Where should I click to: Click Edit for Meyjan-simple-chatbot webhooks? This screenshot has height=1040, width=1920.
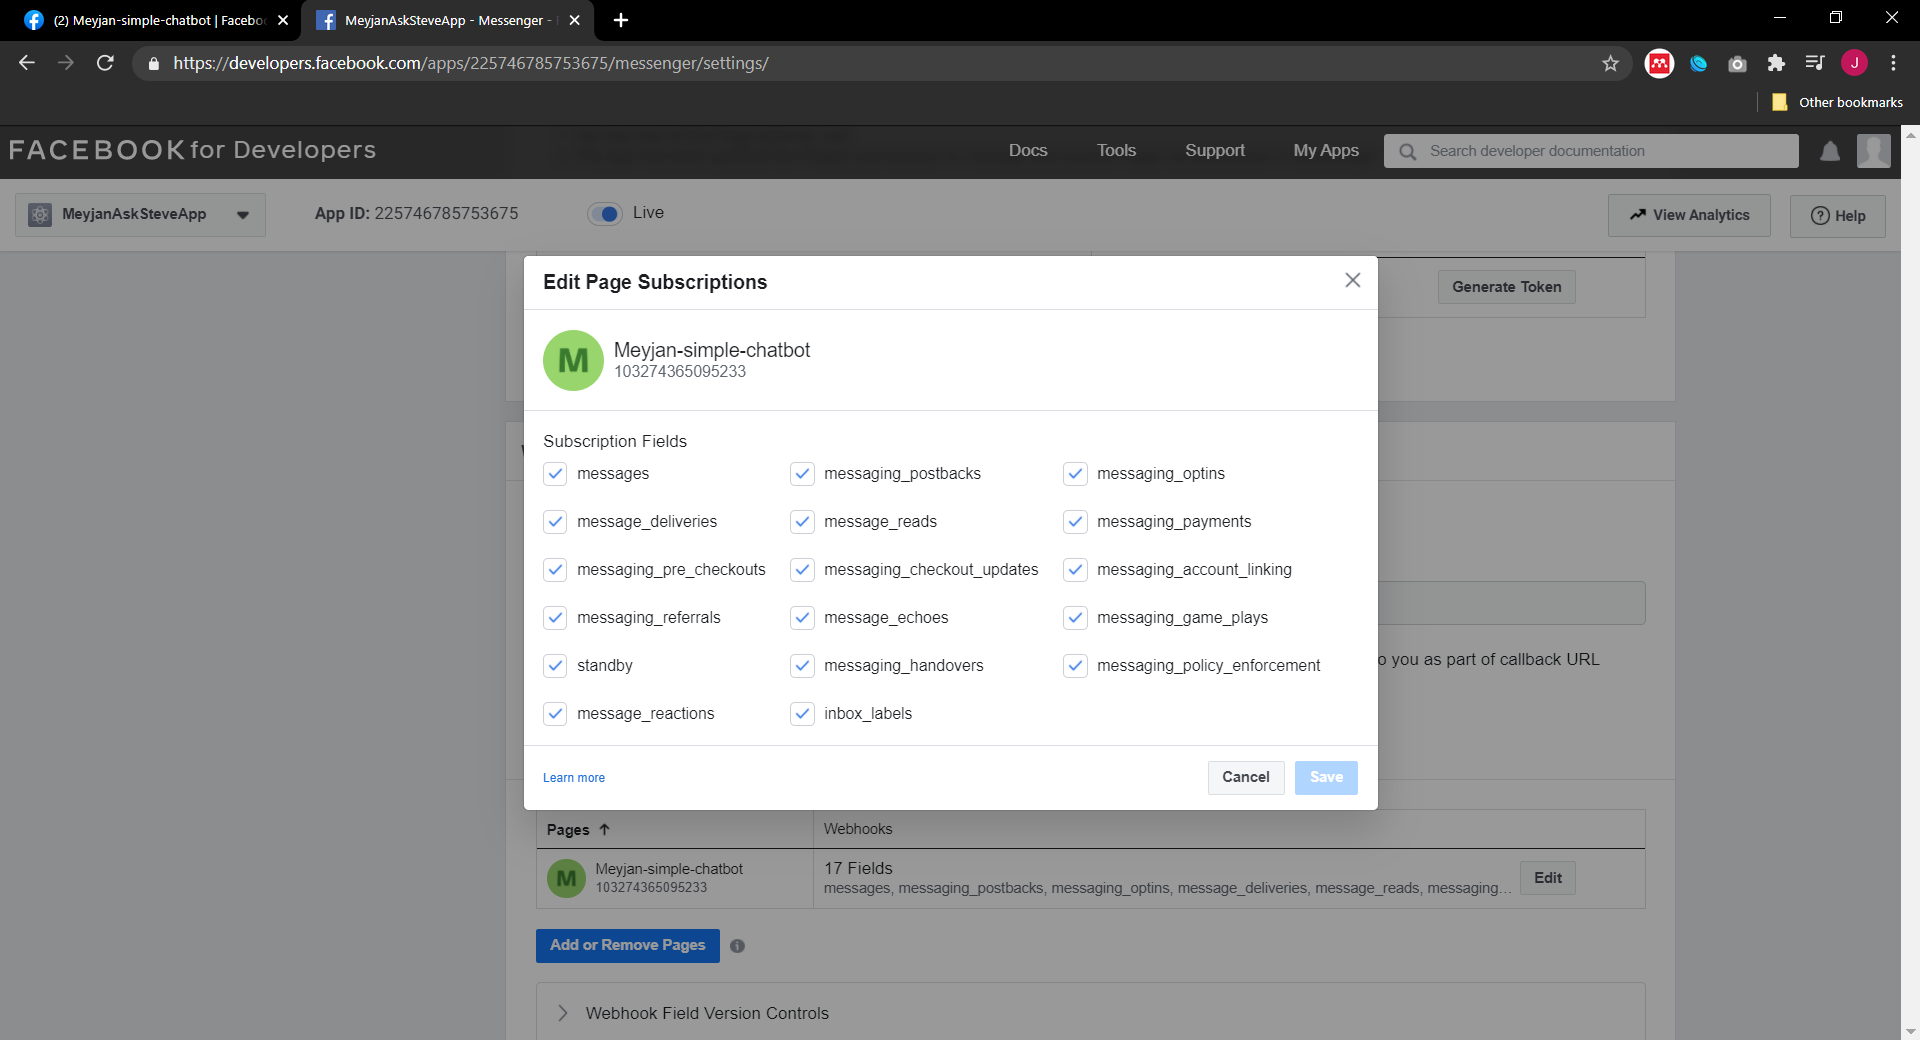pyautogui.click(x=1548, y=878)
